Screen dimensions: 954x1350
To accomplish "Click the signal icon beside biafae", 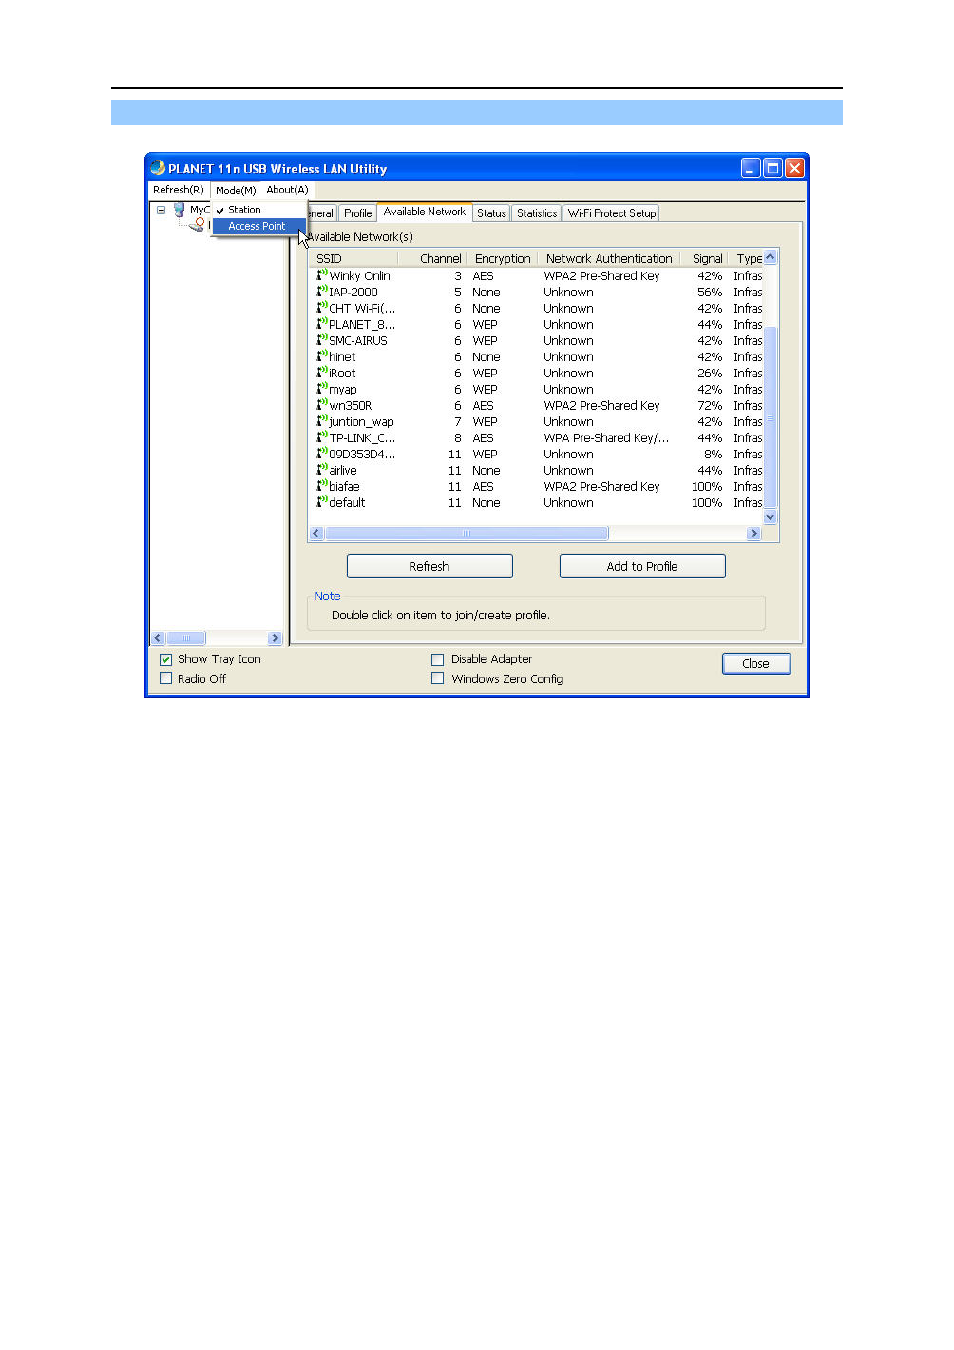I will click(322, 486).
